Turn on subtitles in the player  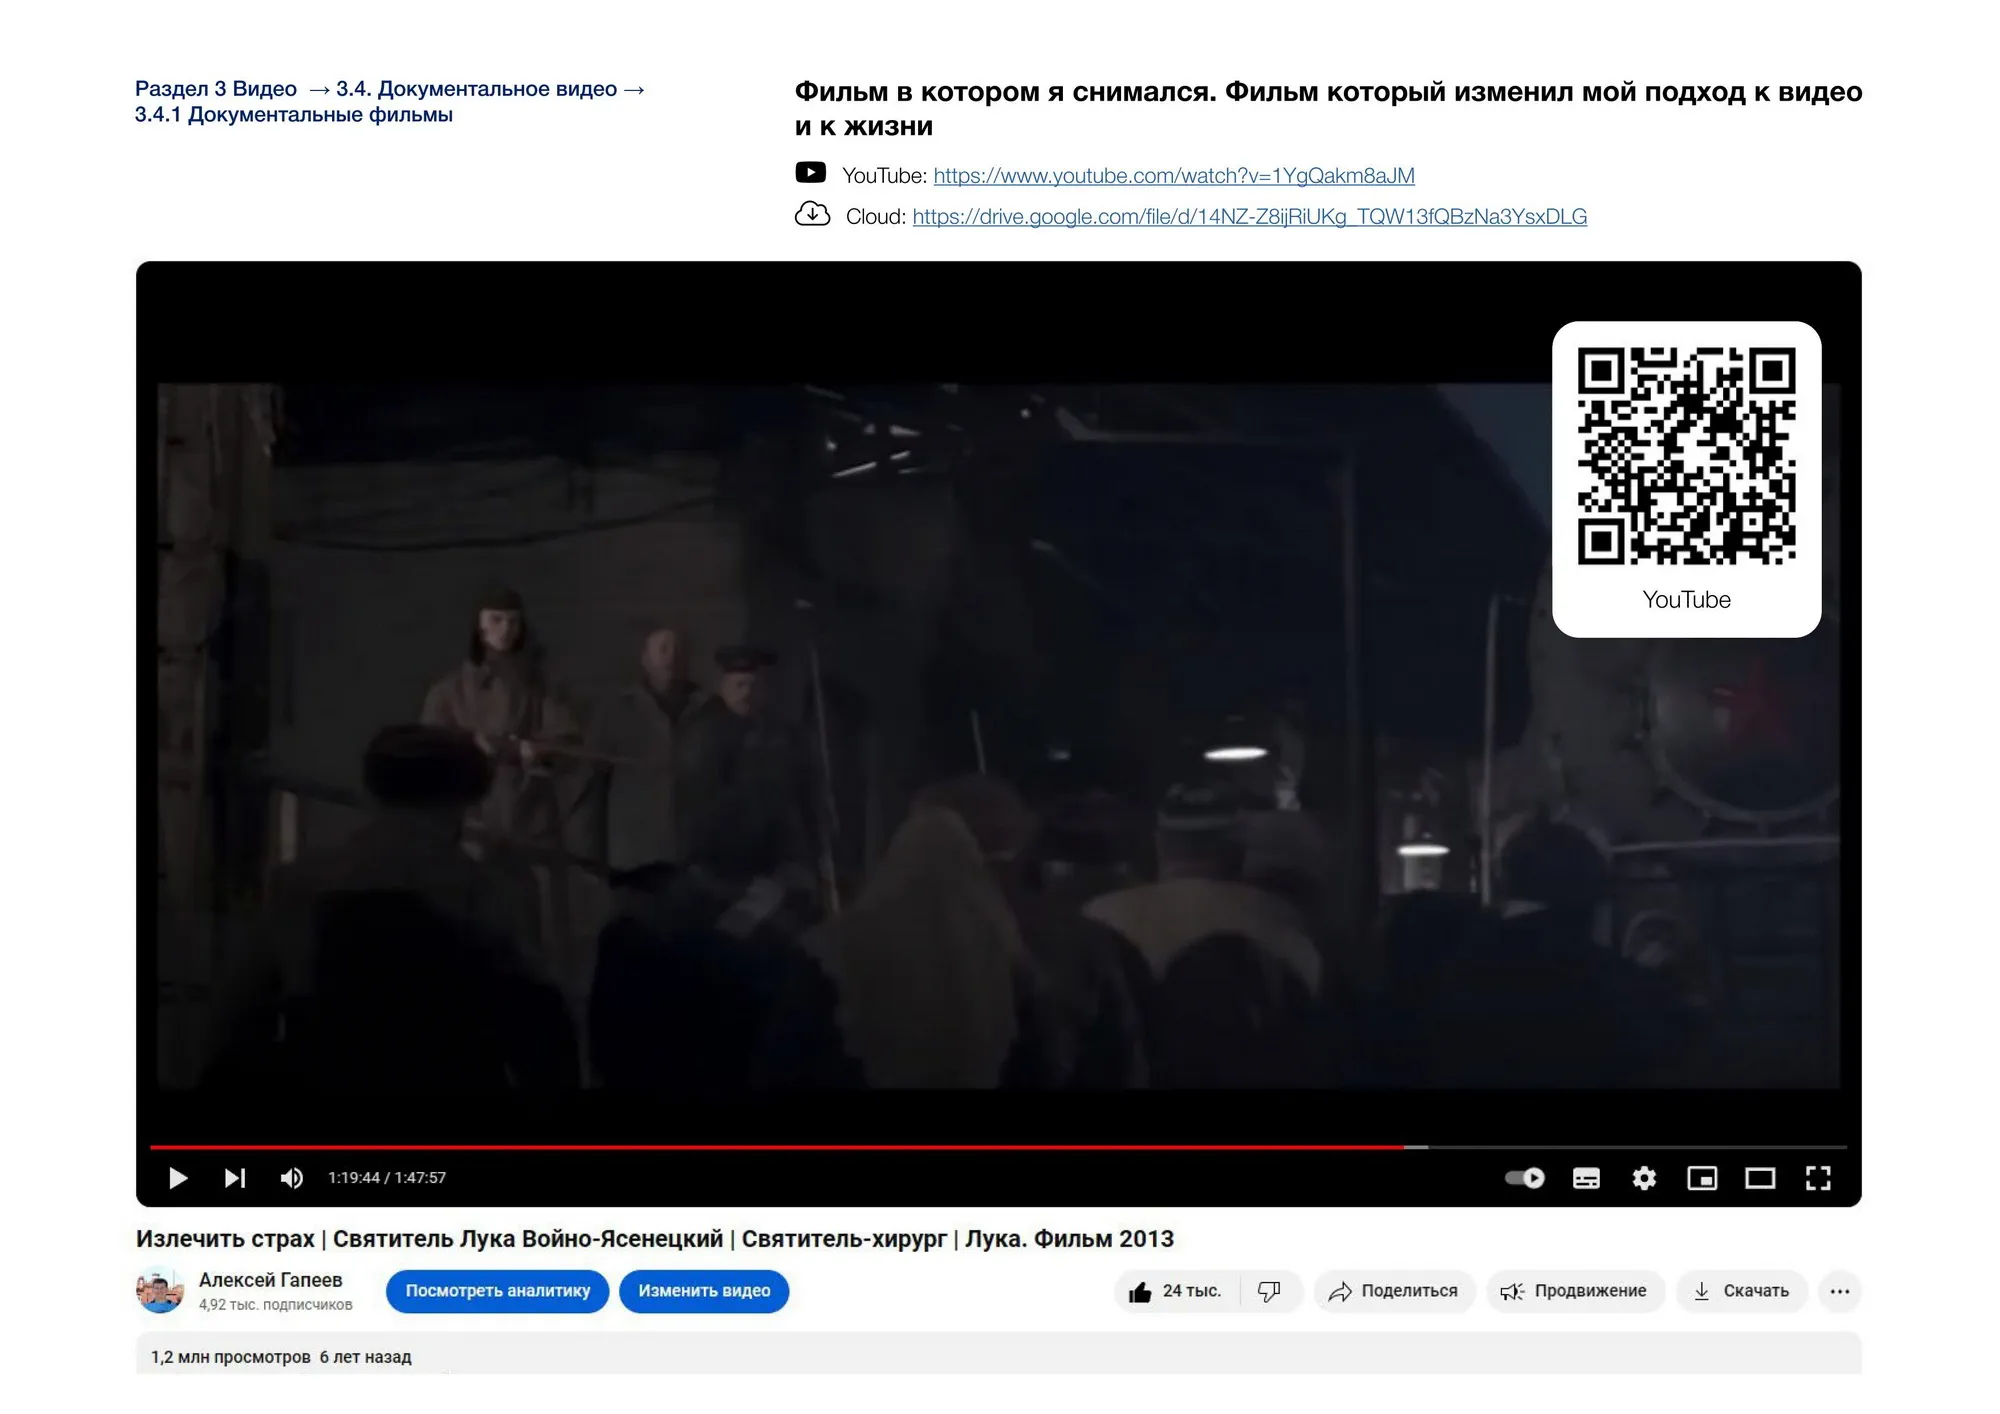1586,1178
